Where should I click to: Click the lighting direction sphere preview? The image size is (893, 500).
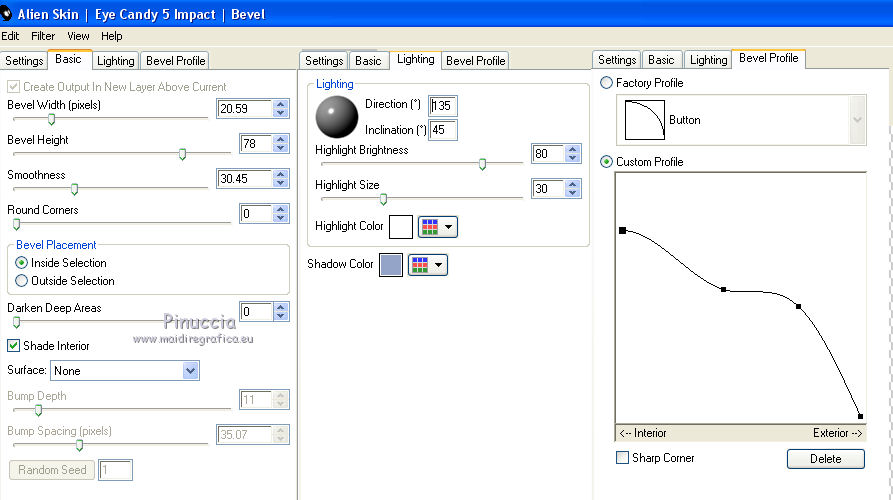tap(337, 117)
